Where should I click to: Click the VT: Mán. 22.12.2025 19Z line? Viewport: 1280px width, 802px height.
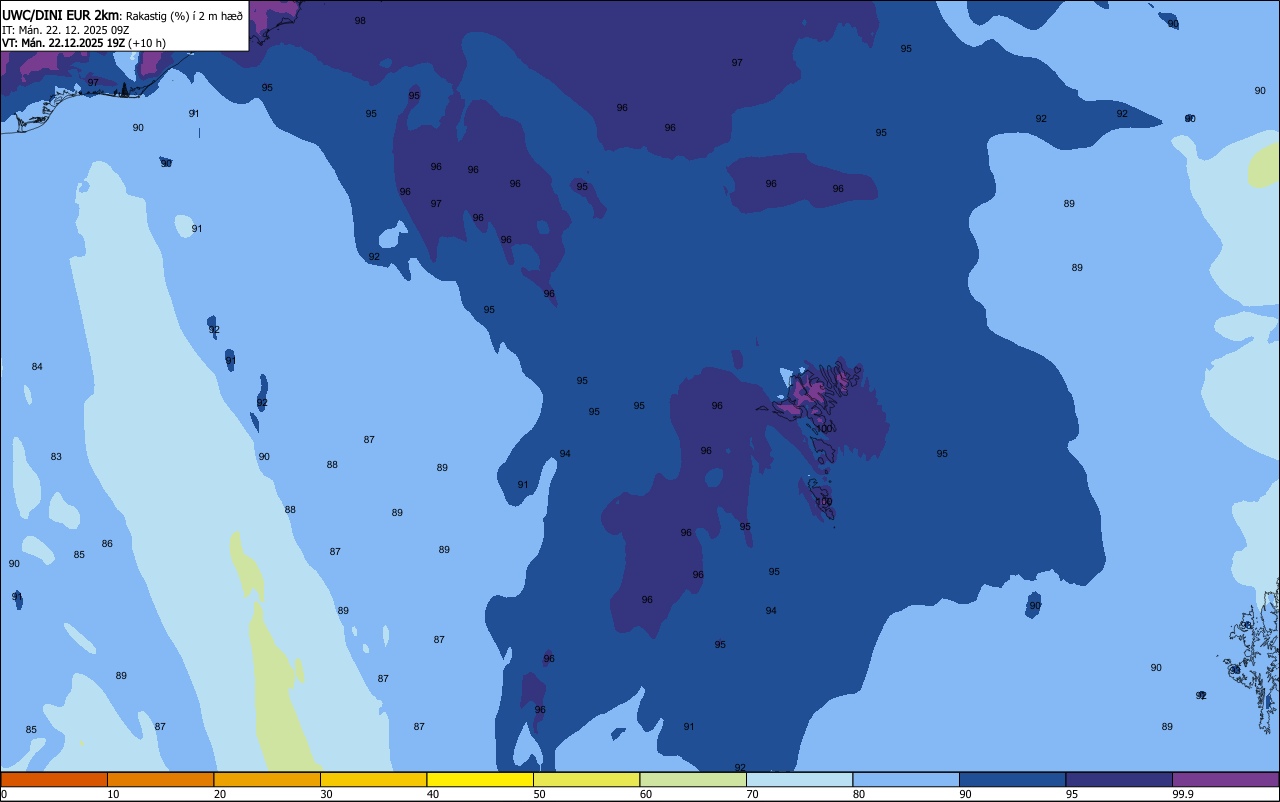(63, 43)
